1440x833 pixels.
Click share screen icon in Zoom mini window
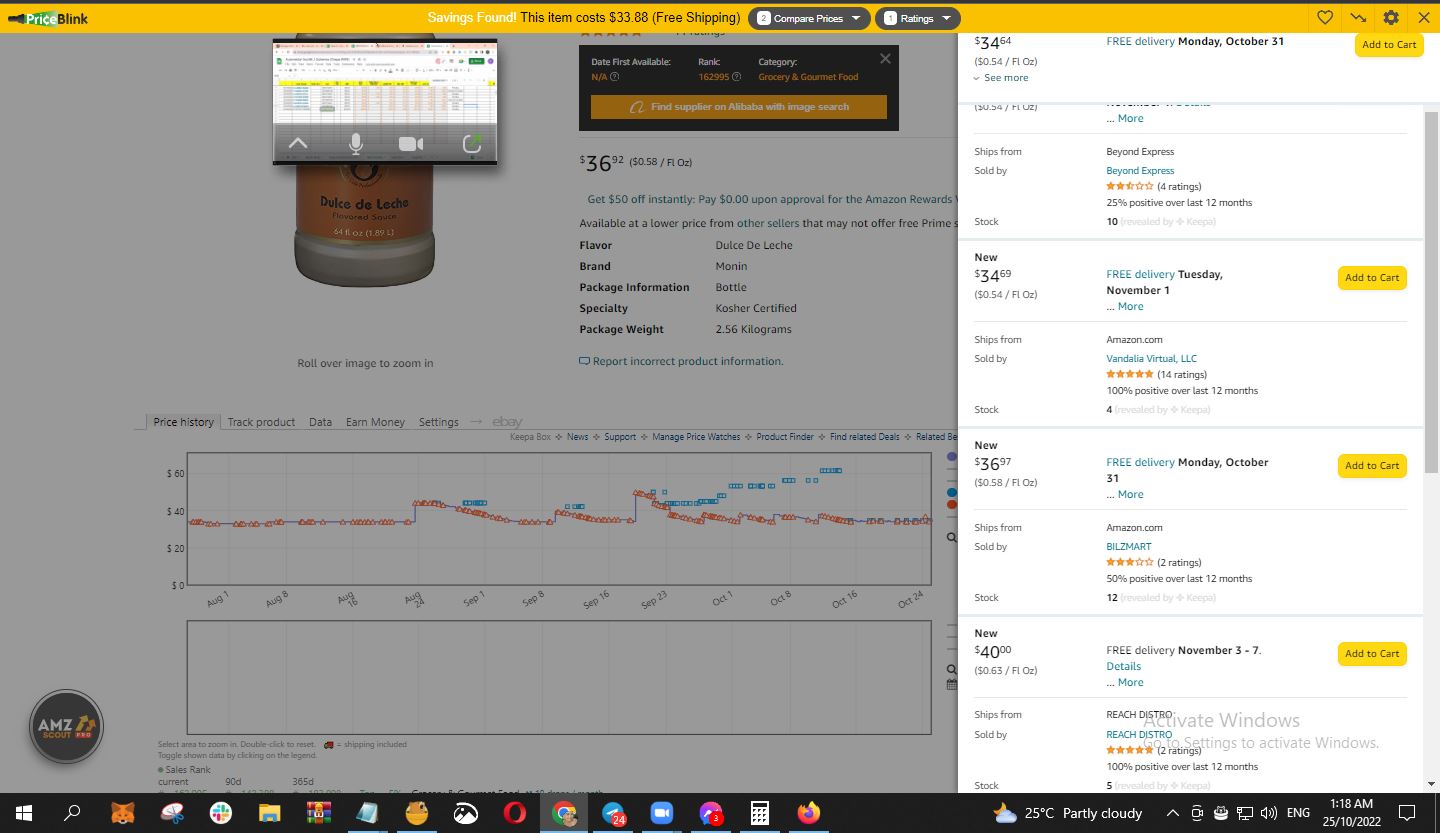coord(472,144)
